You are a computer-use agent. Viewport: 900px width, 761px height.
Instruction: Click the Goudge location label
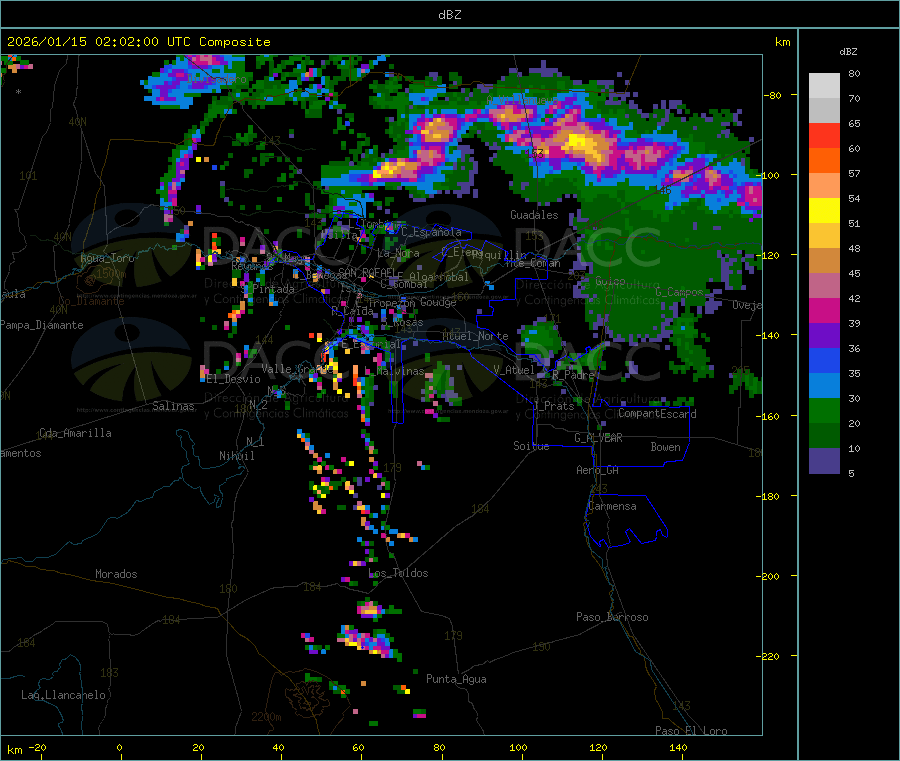[438, 302]
